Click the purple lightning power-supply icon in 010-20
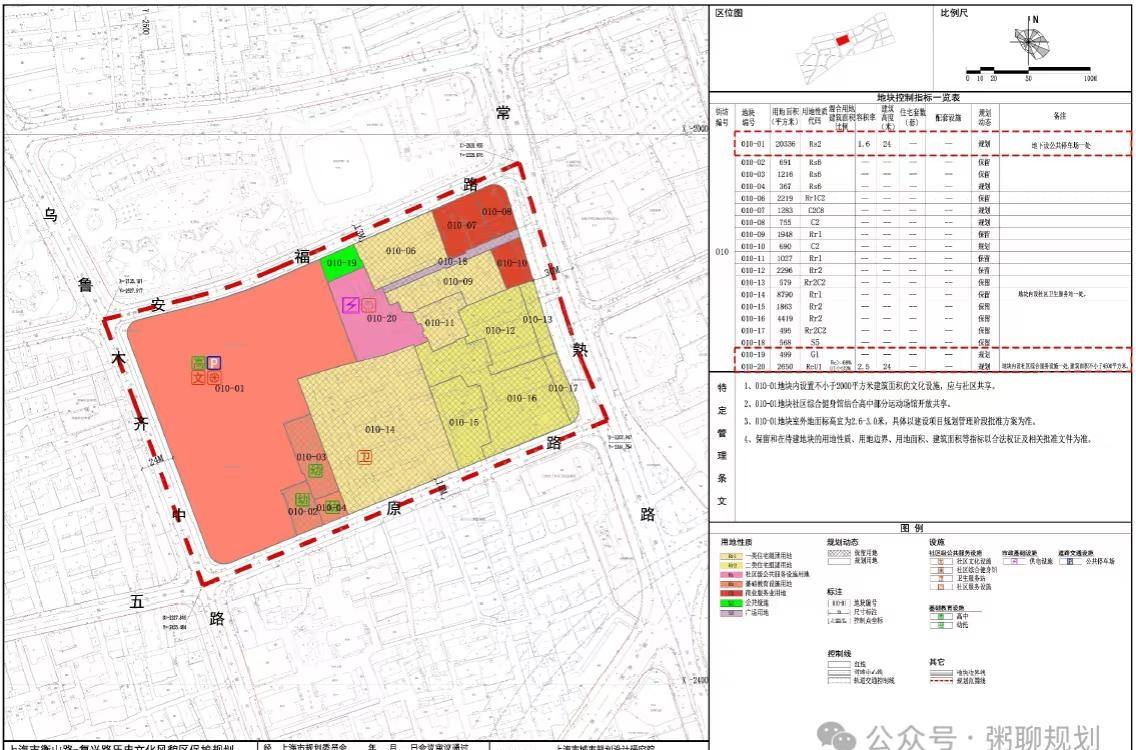 point(351,305)
